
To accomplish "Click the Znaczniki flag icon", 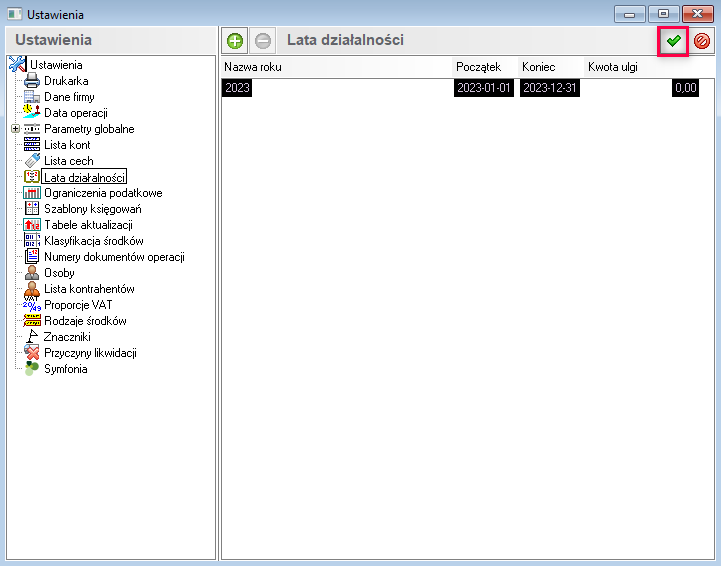I will [x=32, y=337].
